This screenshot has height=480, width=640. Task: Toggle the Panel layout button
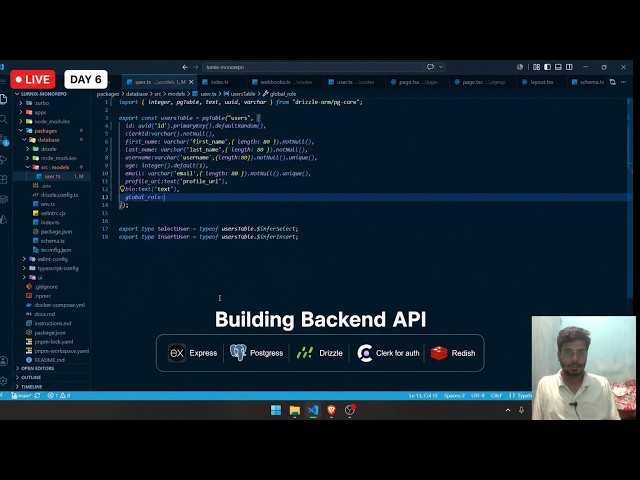pos(558,67)
